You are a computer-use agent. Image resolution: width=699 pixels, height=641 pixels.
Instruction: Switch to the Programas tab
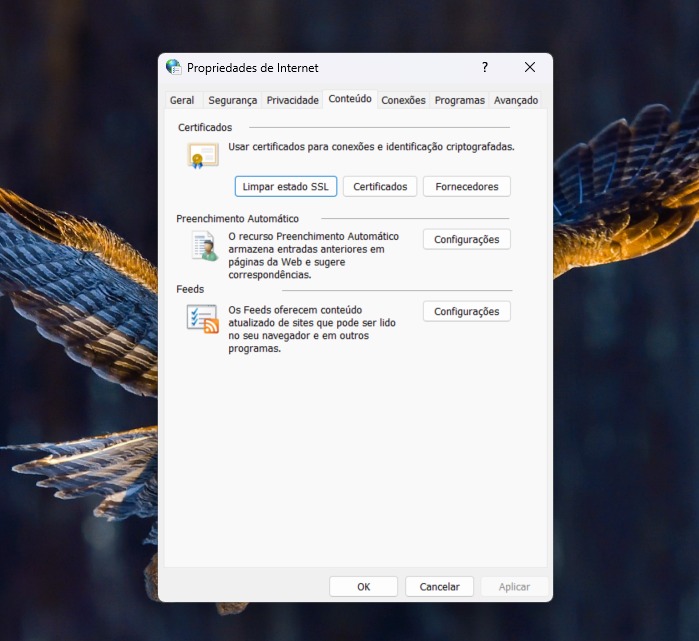[459, 100]
